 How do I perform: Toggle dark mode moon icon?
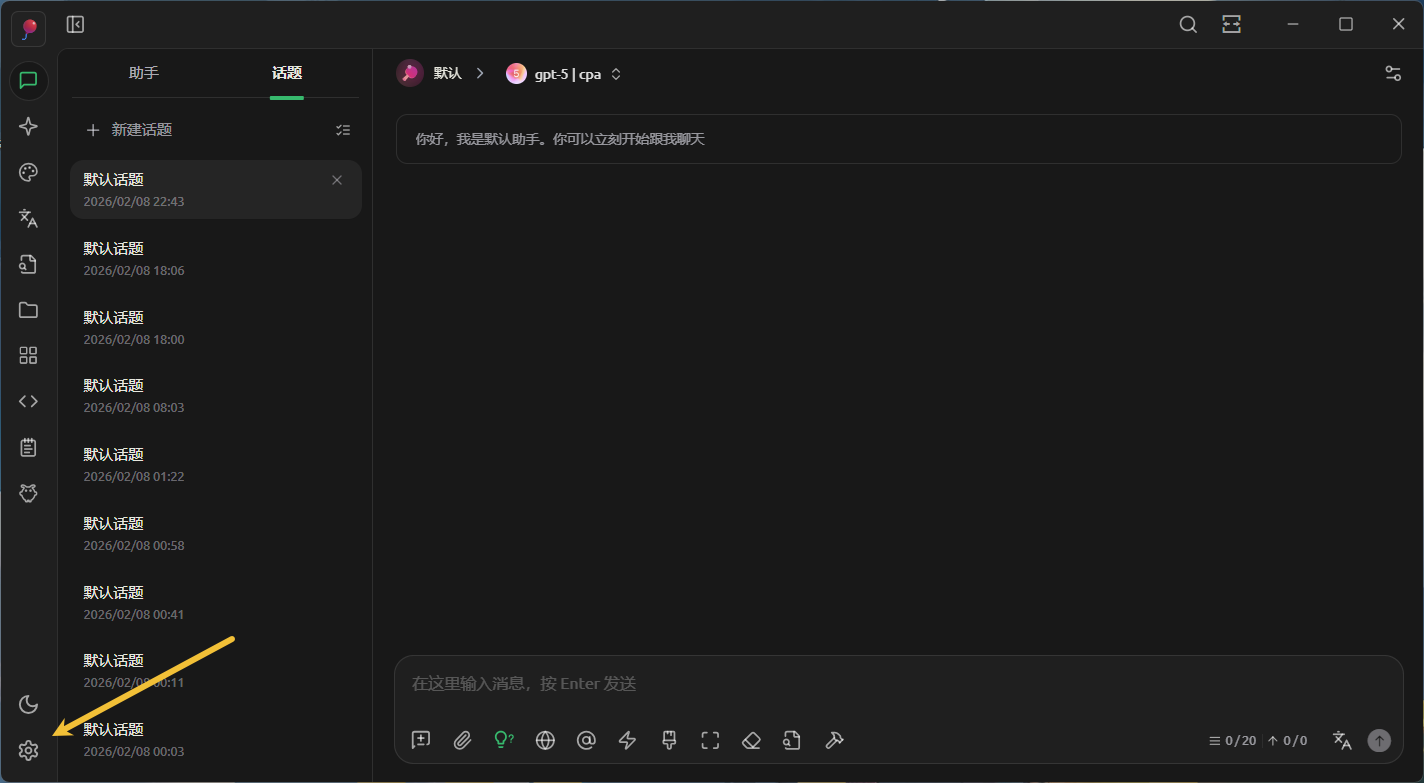pyautogui.click(x=28, y=704)
